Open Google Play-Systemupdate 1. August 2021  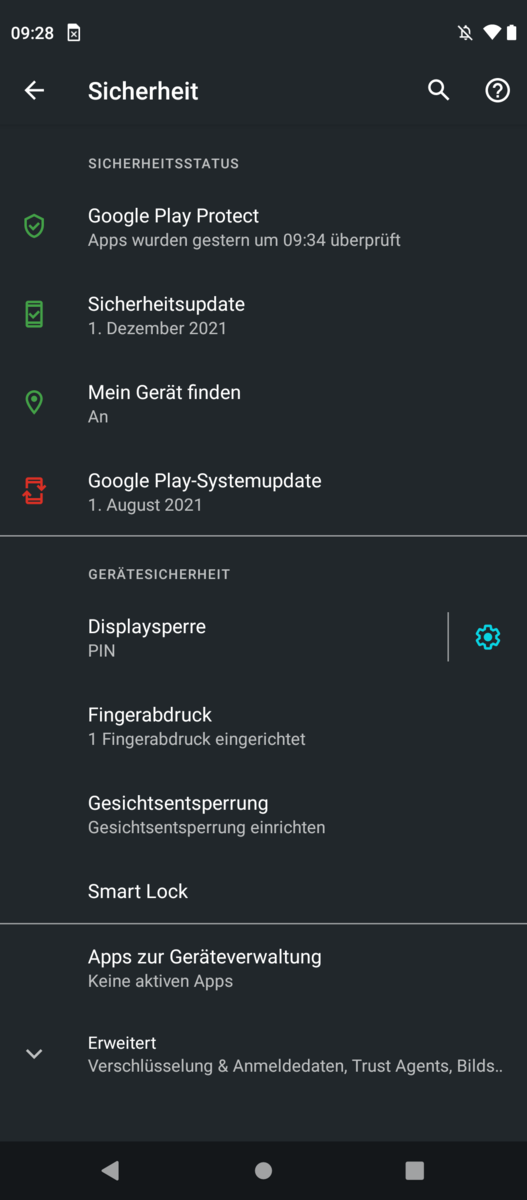click(x=263, y=491)
